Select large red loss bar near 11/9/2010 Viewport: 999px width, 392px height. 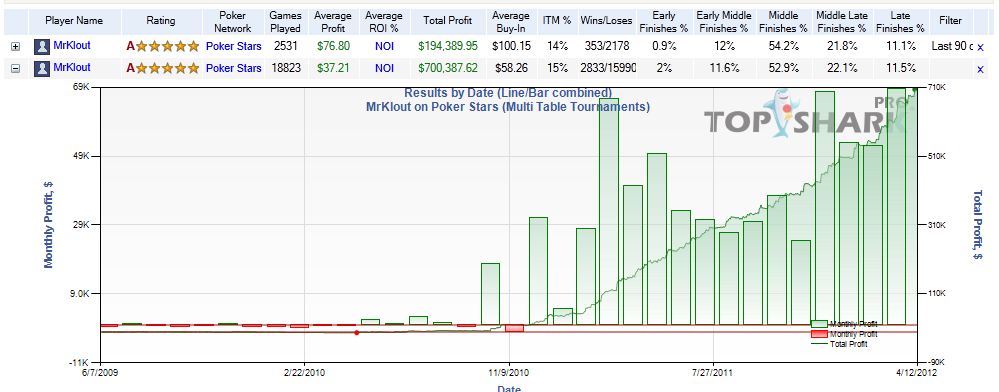click(514, 328)
